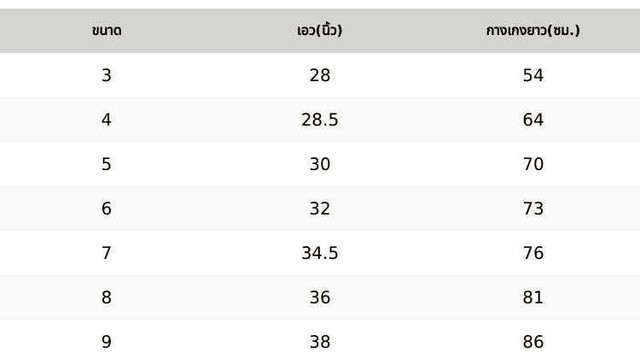Click pants length value 81
640x364 pixels.
(533, 297)
